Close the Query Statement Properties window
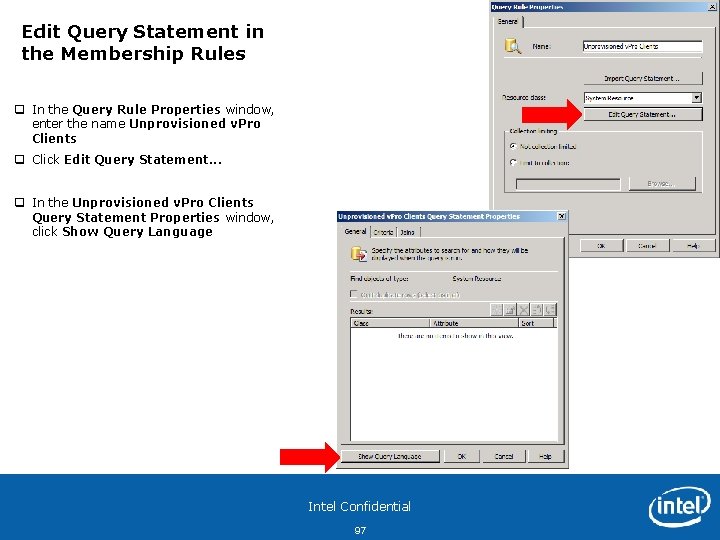 click(x=562, y=216)
